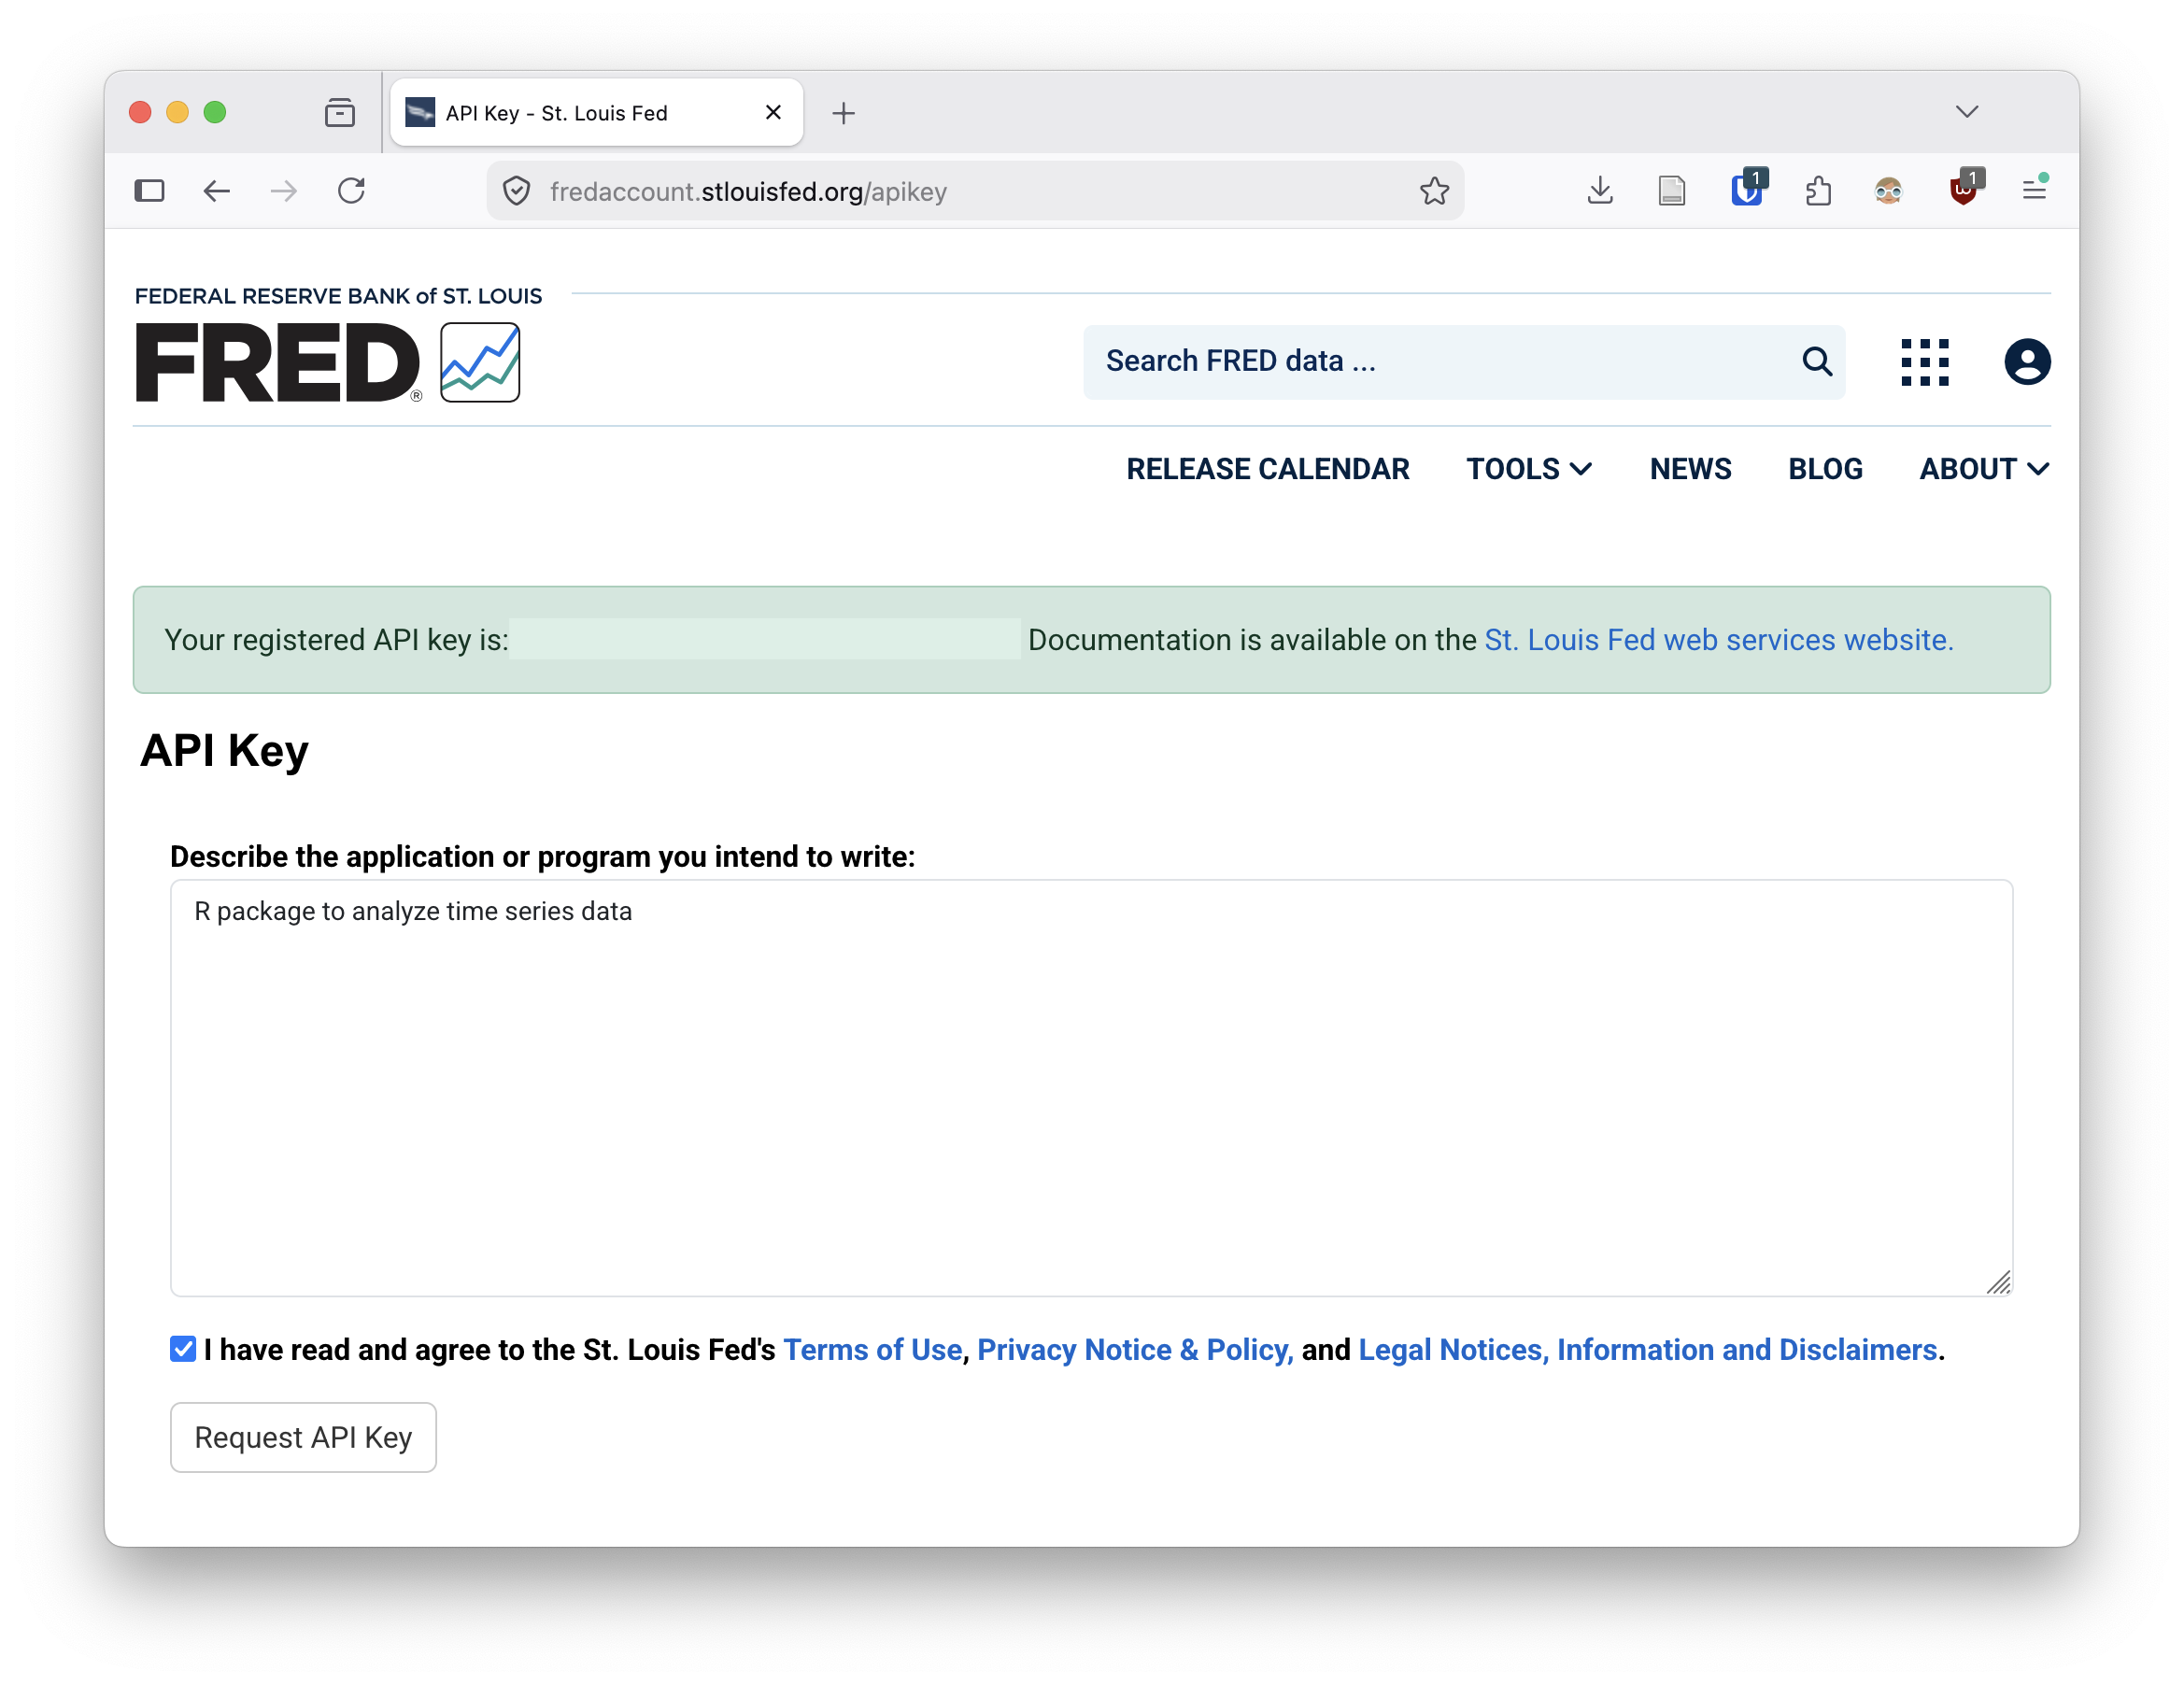Open the Terms of Use link
Screen dimensions: 2184x1685
[872, 1349]
